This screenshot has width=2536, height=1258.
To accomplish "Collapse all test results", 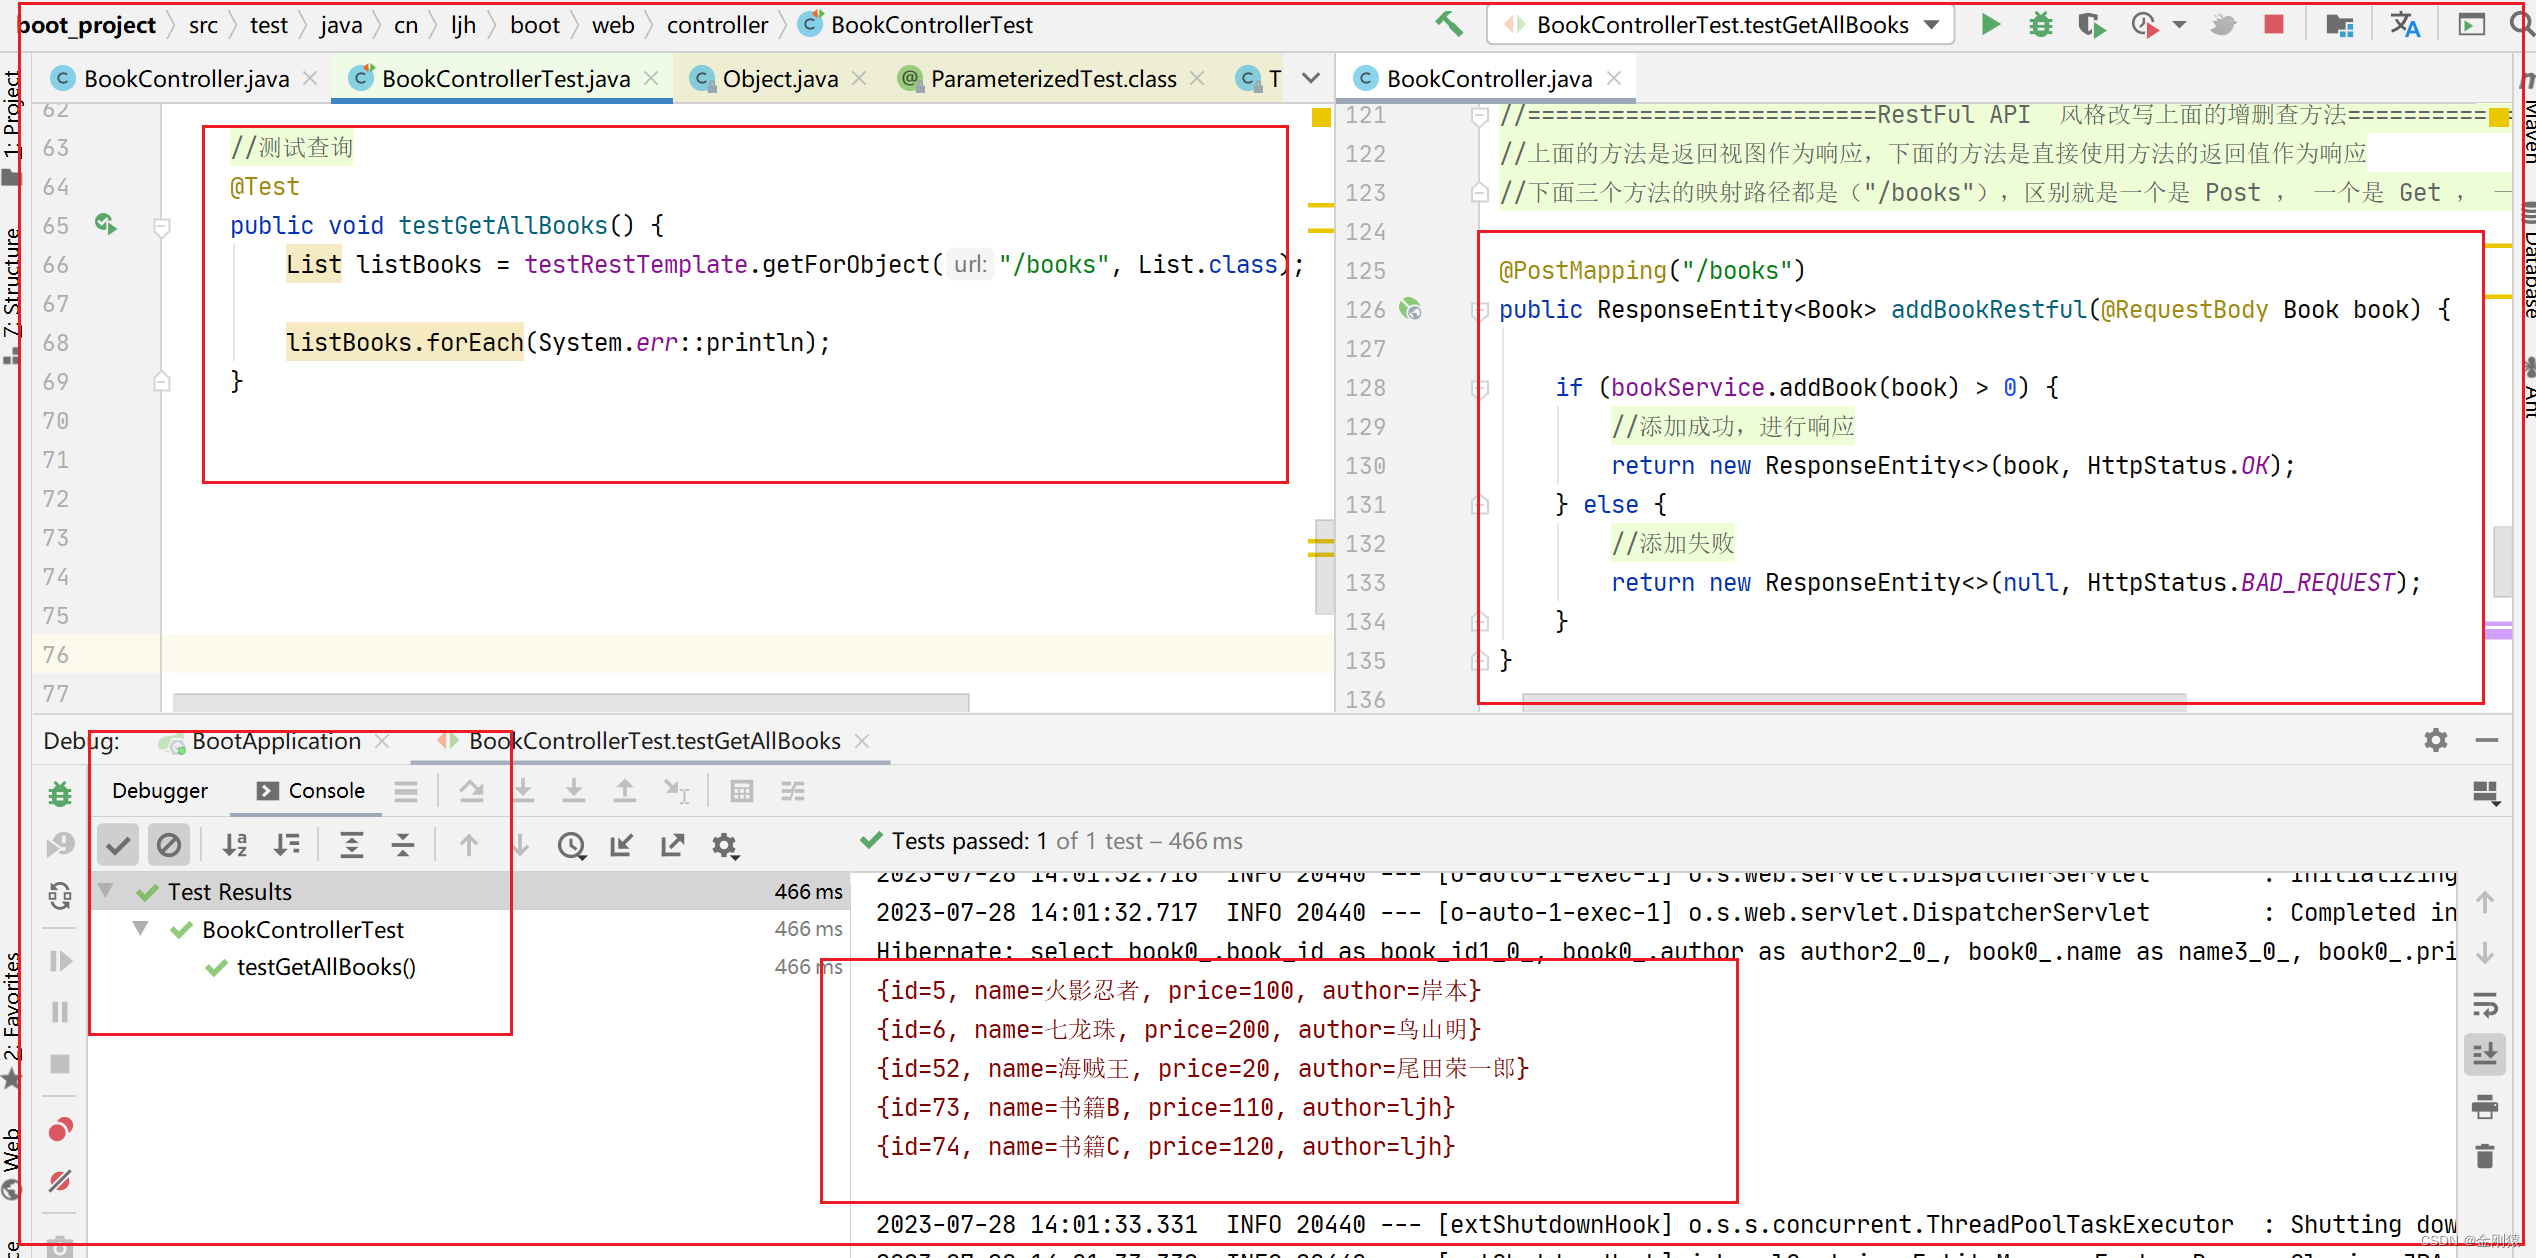I will (403, 845).
